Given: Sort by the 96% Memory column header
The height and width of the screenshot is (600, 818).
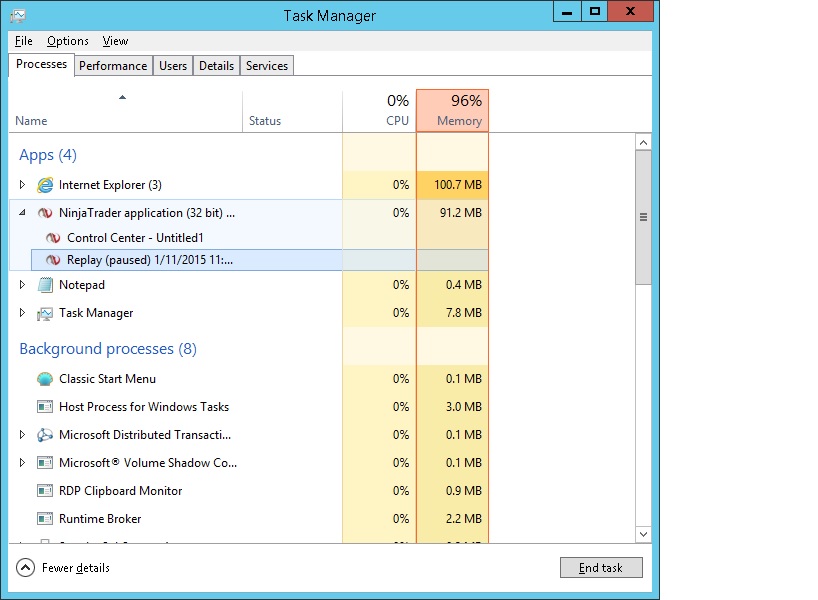Looking at the screenshot, I should [452, 111].
